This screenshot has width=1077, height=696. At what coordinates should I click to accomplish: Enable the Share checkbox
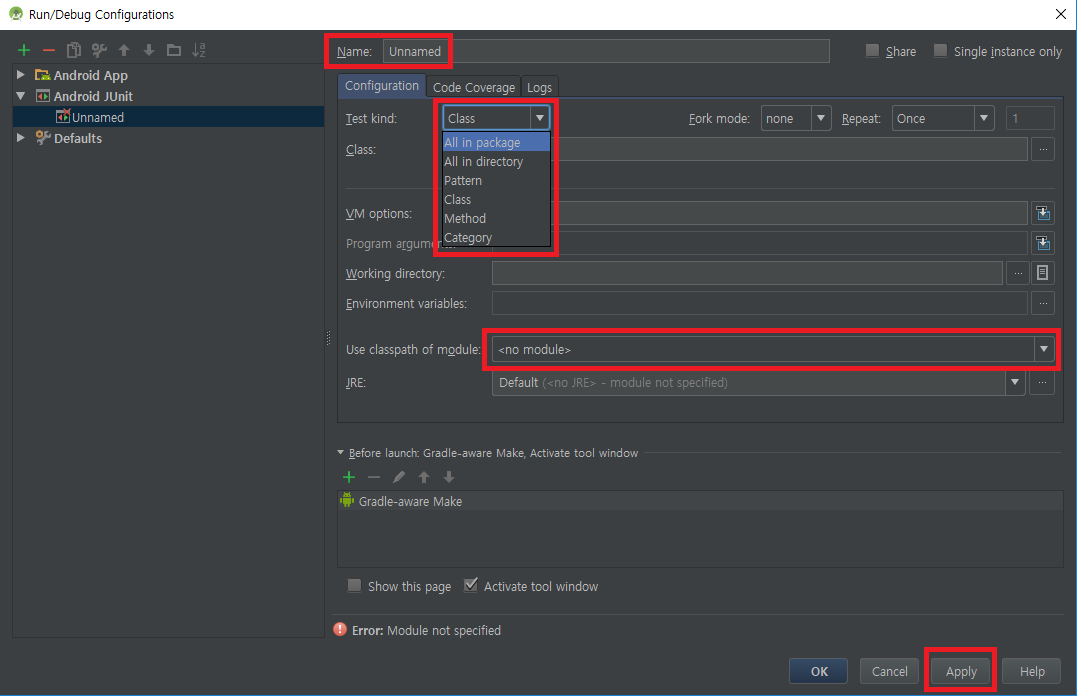[x=872, y=50]
